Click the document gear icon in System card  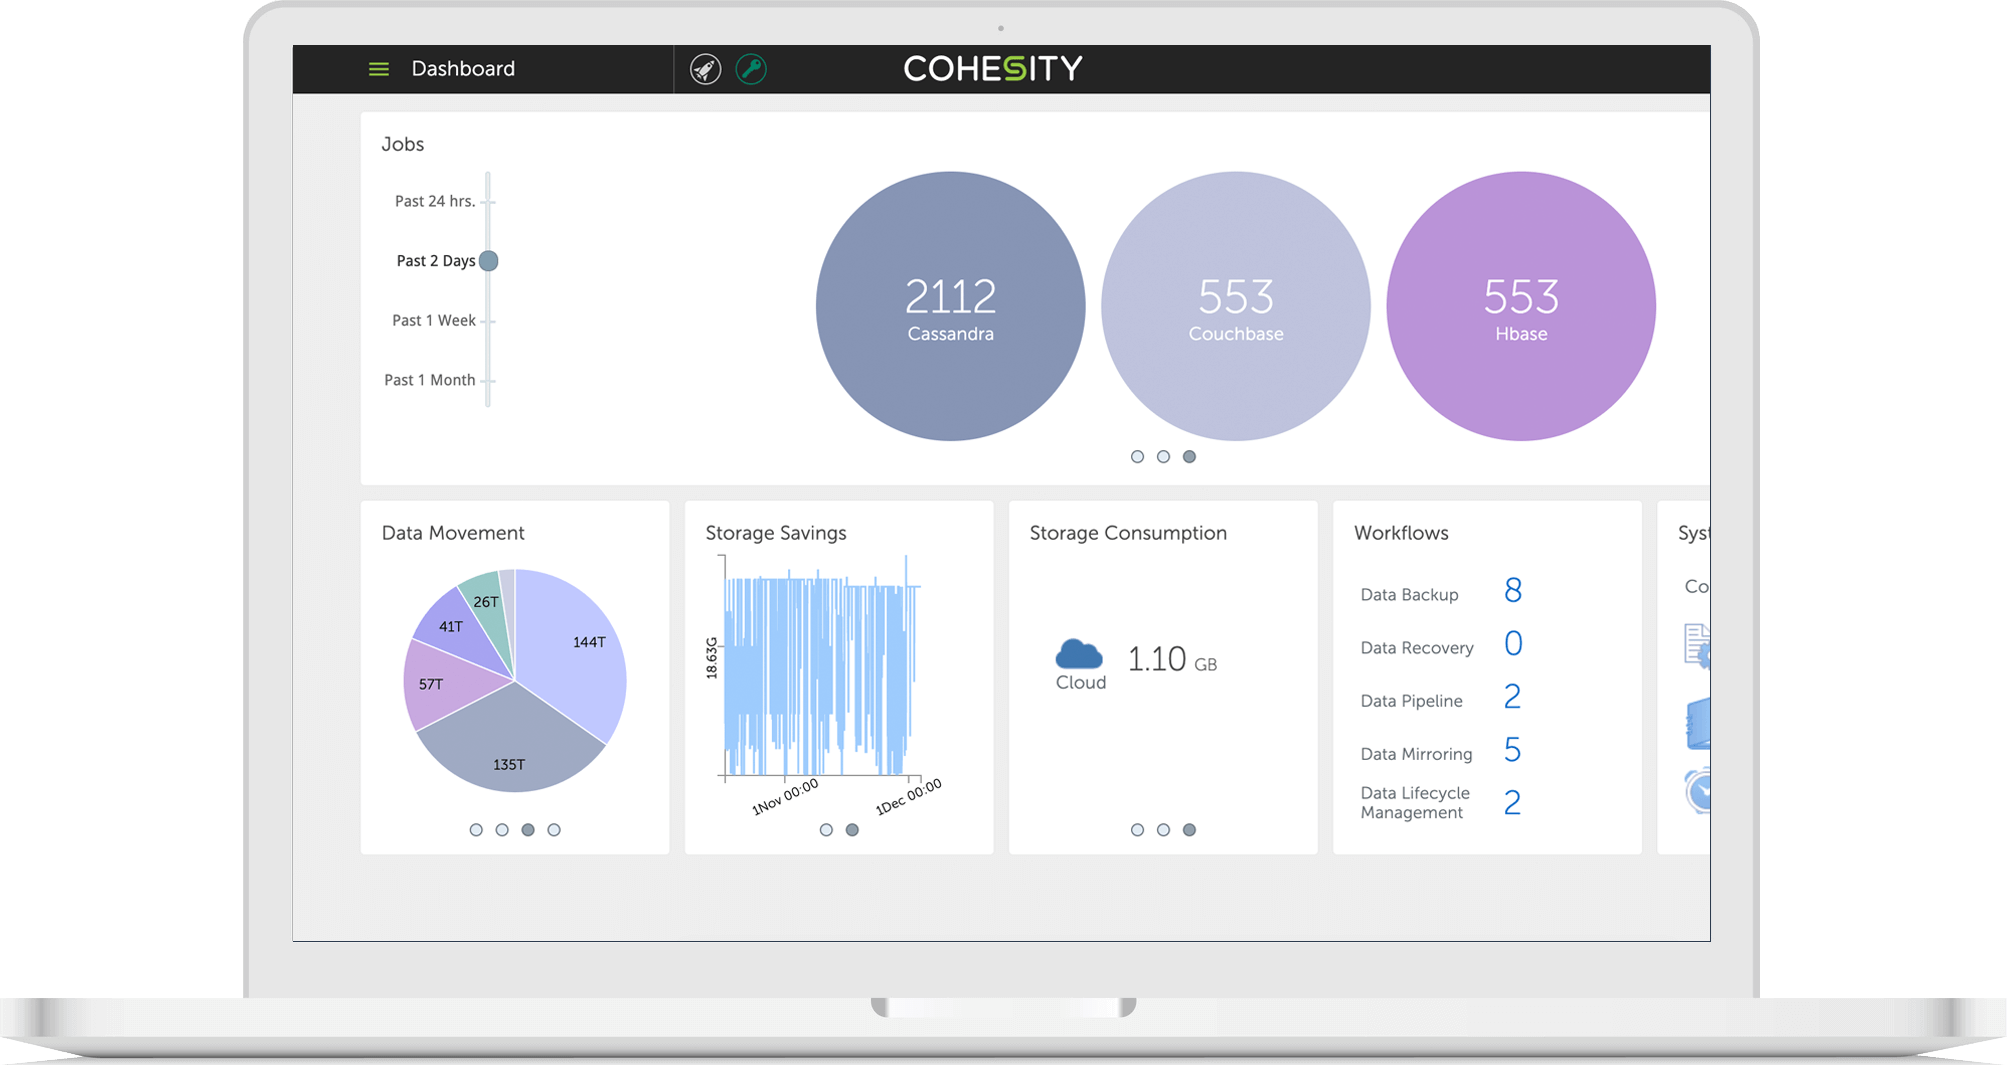pyautogui.click(x=1697, y=645)
